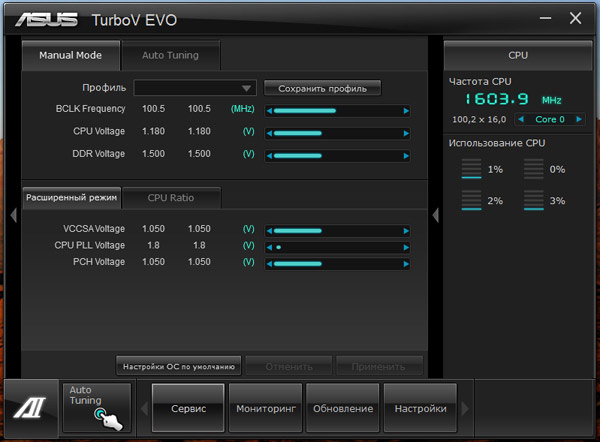Image resolution: width=600 pixels, height=442 pixels.
Task: Minimize the TurboV EVO window
Action: [545, 18]
